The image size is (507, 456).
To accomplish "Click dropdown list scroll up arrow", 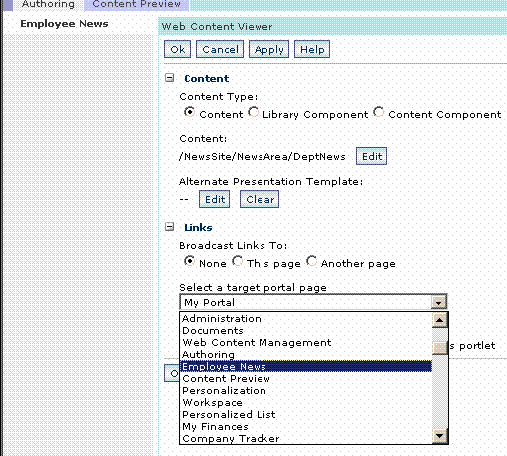I will pos(439,320).
